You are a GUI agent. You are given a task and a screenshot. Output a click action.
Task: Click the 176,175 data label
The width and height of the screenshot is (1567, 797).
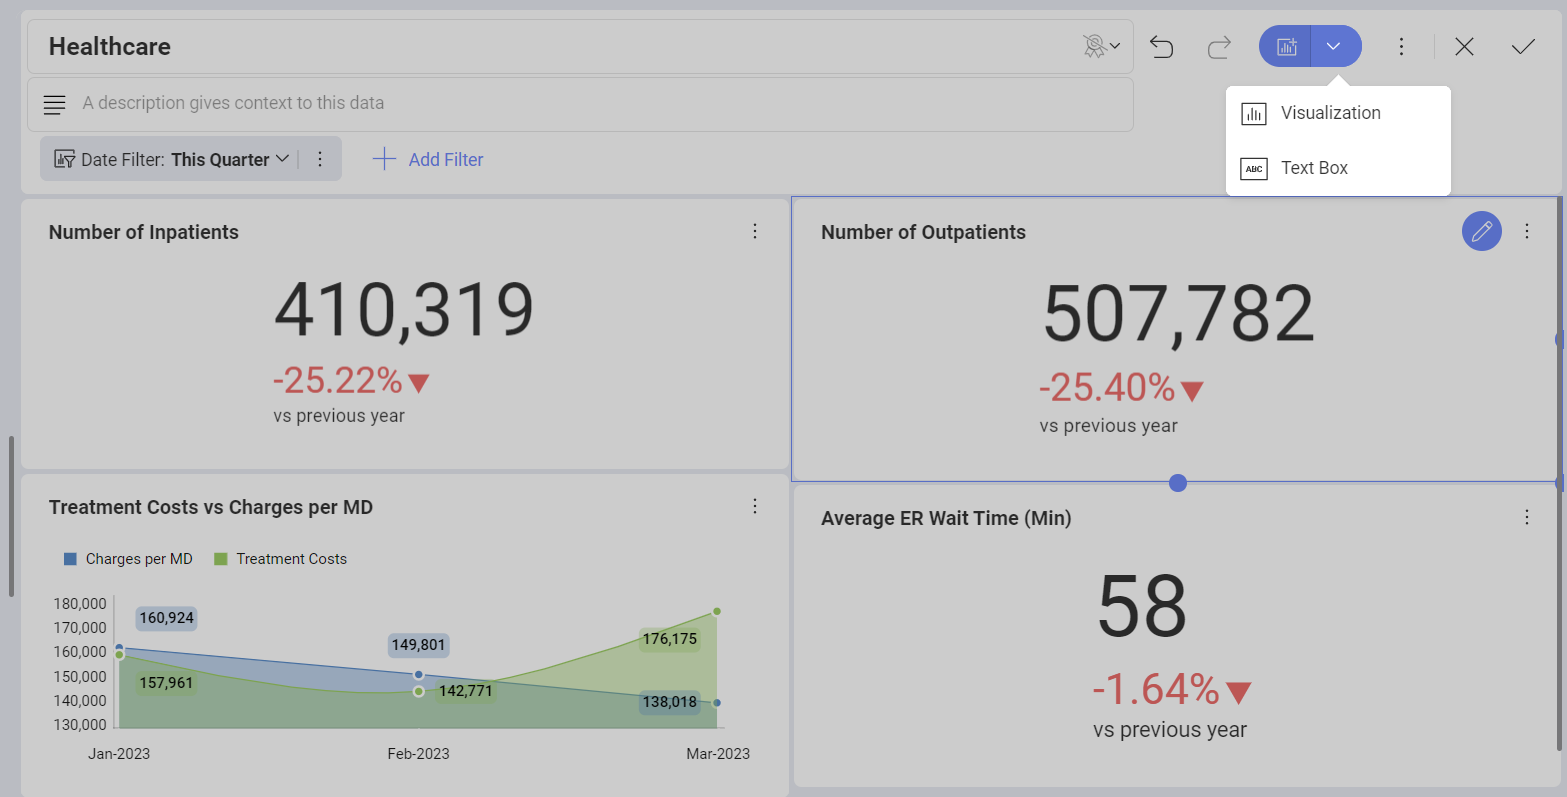[670, 639]
